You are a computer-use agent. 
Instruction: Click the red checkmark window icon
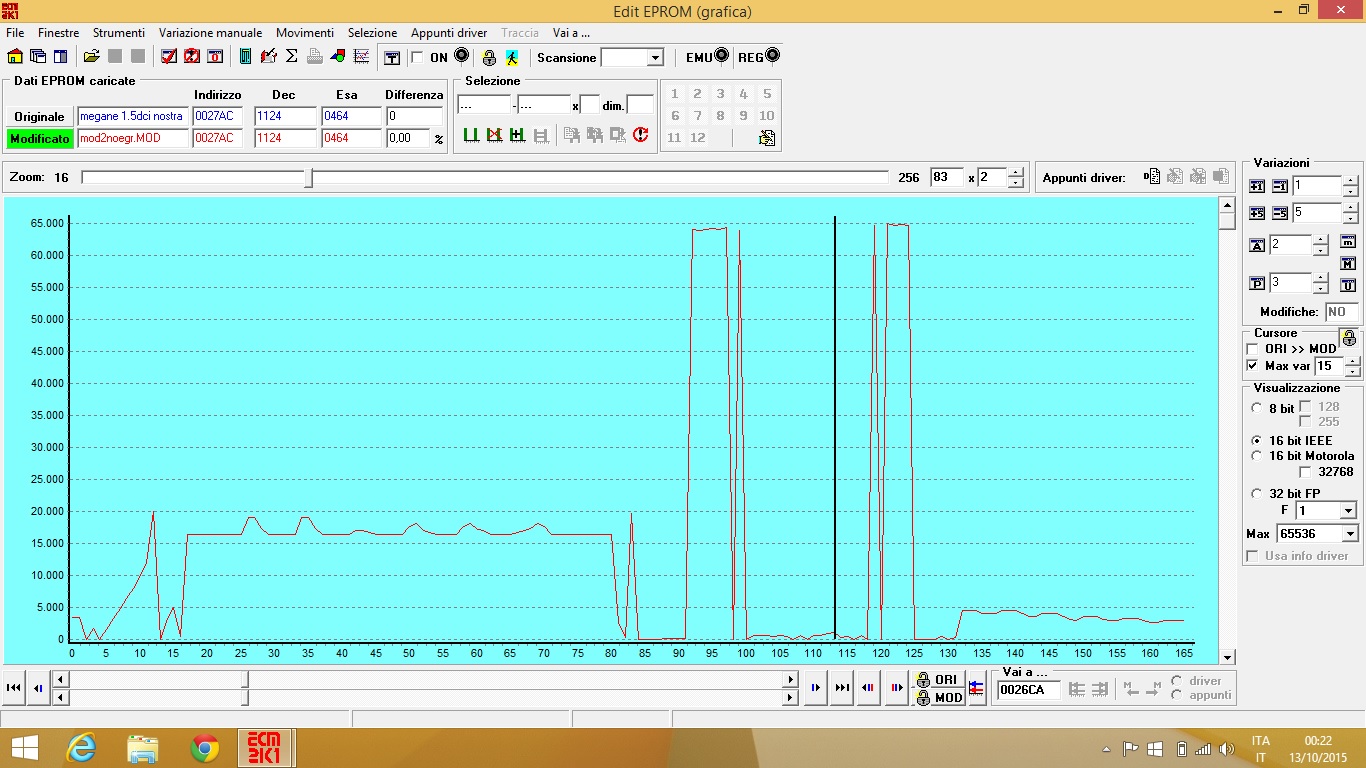pos(169,57)
